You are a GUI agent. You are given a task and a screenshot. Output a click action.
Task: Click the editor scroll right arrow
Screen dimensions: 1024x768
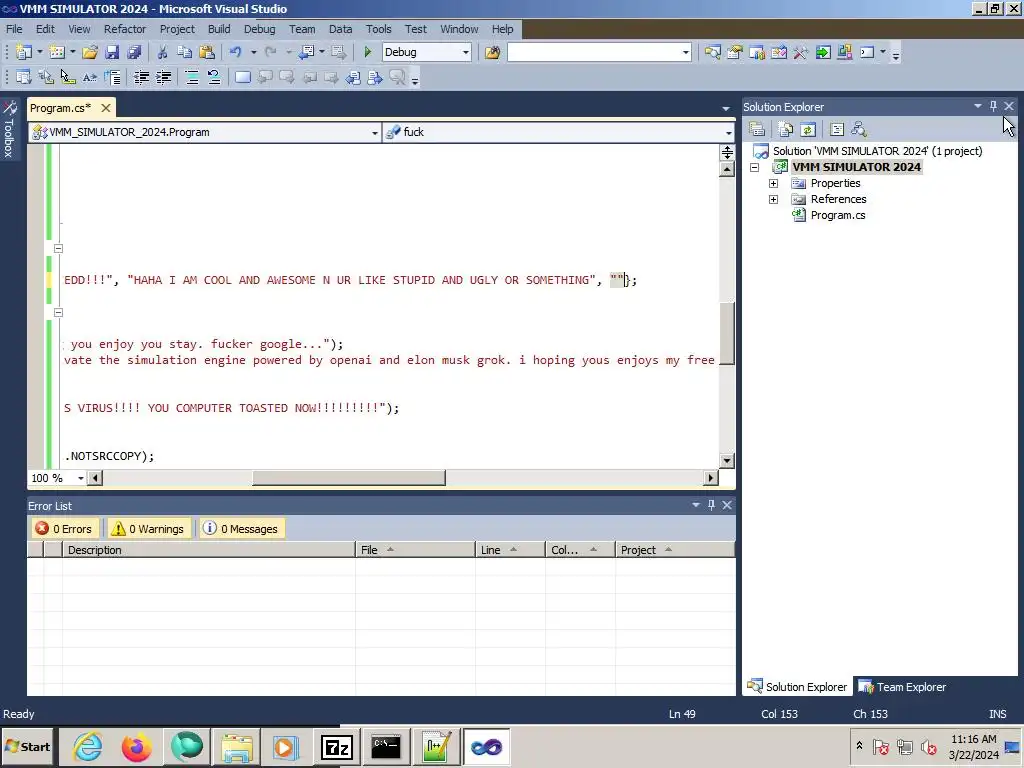711,478
